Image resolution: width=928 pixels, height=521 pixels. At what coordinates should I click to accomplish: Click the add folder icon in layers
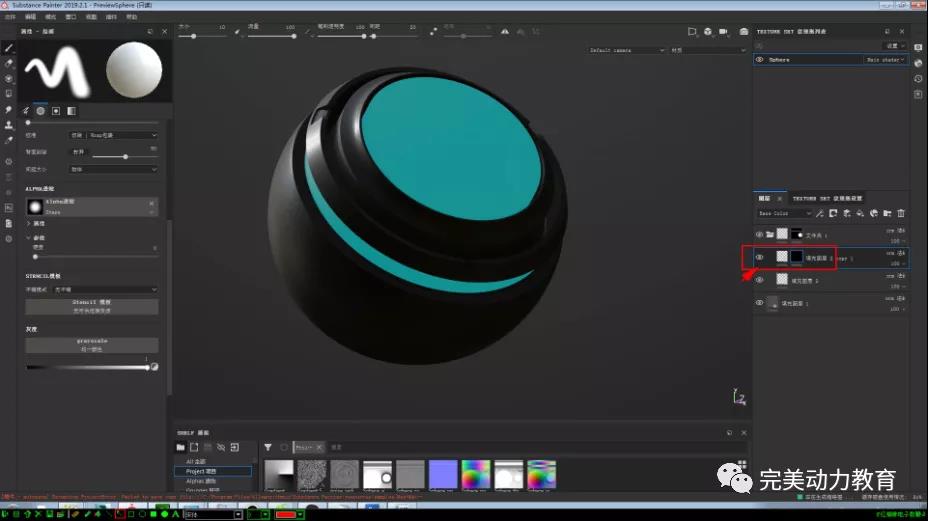(x=888, y=213)
